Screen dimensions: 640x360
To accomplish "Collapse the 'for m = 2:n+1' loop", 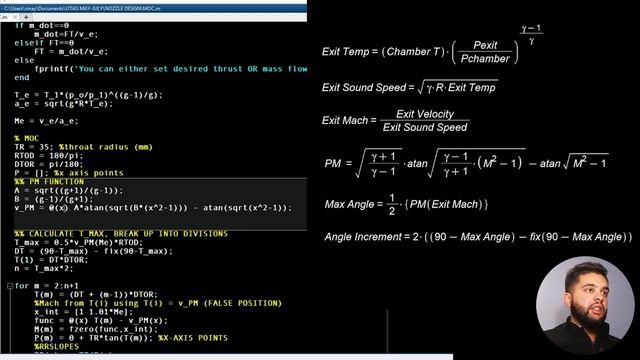I will pos(10,286).
